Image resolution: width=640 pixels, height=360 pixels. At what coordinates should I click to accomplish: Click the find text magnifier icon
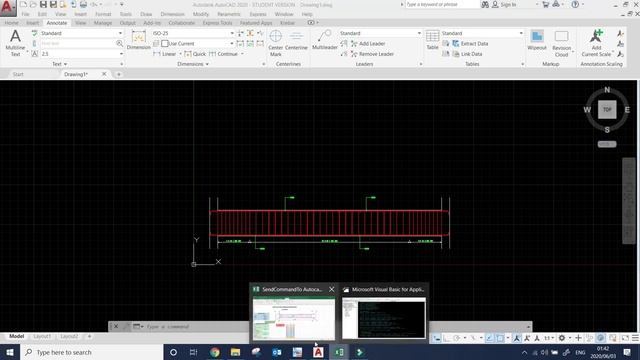pyautogui.click(x=119, y=43)
